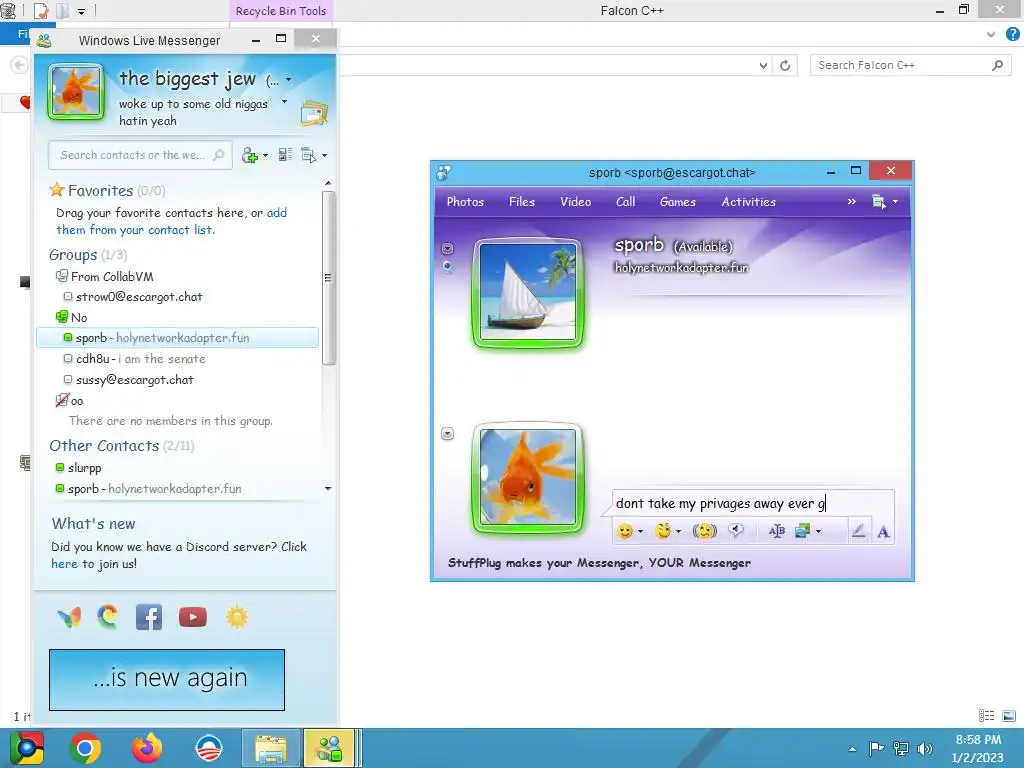The height and width of the screenshot is (768, 1024).
Task: Click the colorful swirl icon beside MSN butterfly
Action: click(x=108, y=617)
